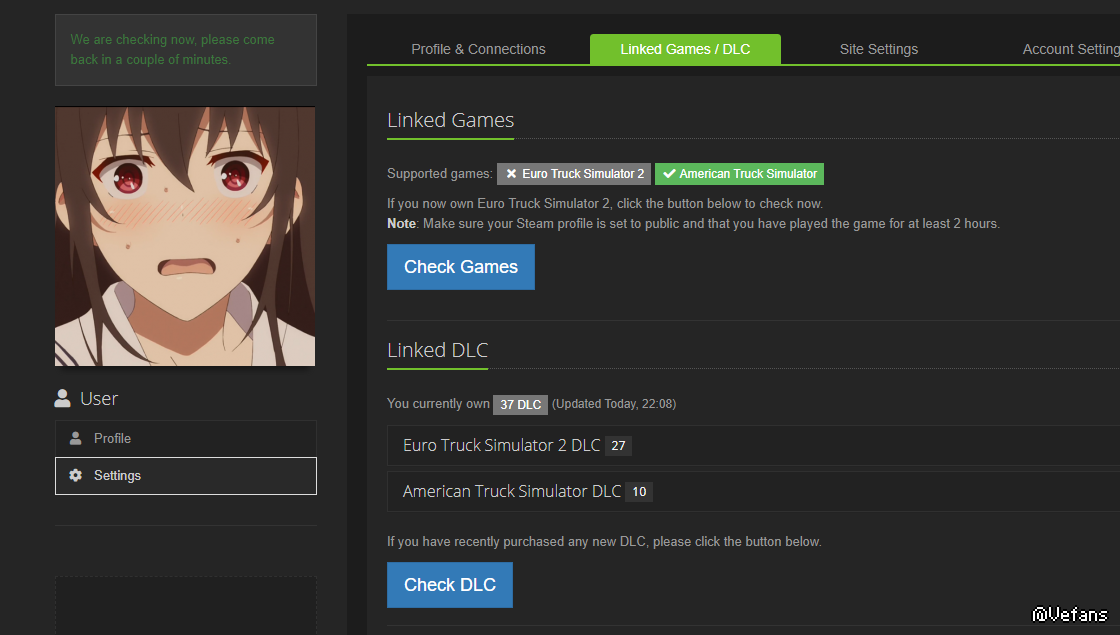Click the 'Supported games:' label
Viewport: 1120px width, 635px height.
pos(439,174)
